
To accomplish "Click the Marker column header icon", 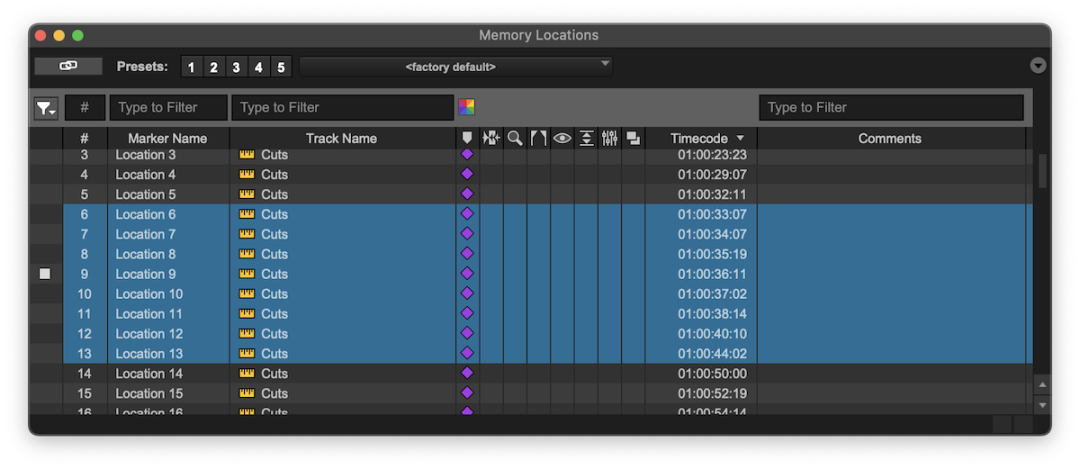I will (x=467, y=138).
